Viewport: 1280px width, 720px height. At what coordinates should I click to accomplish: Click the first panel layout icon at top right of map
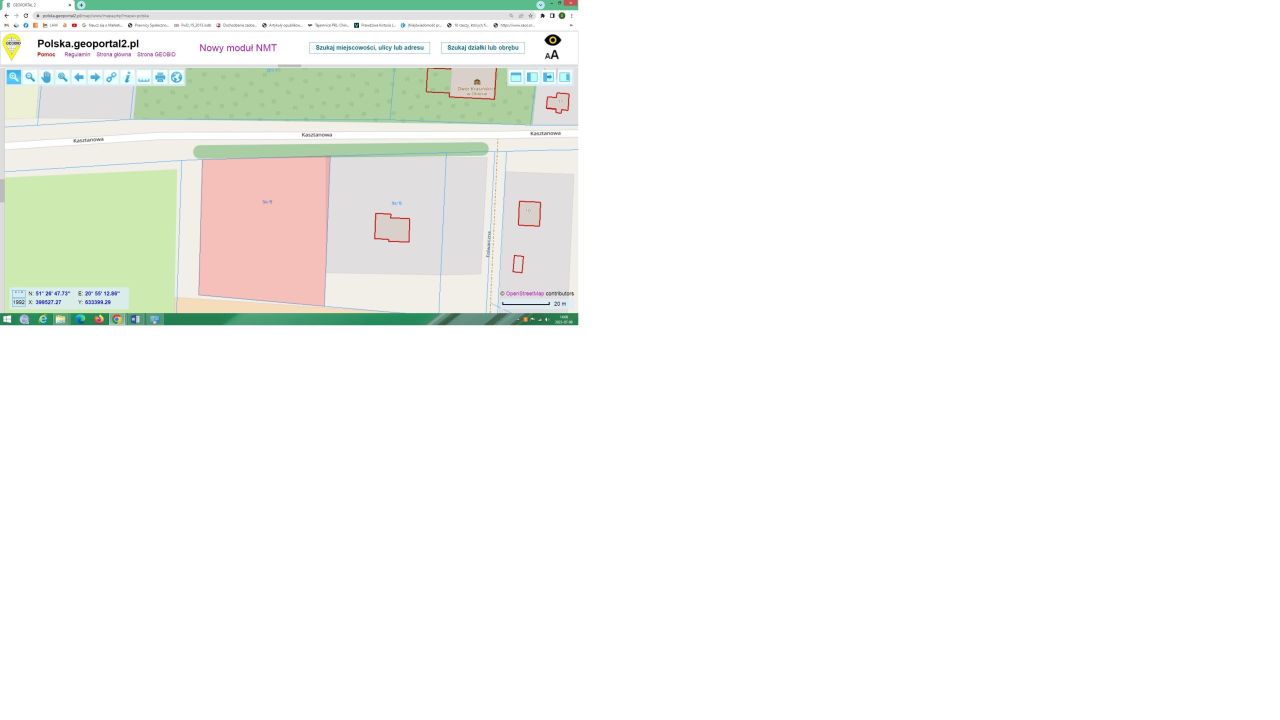point(516,77)
